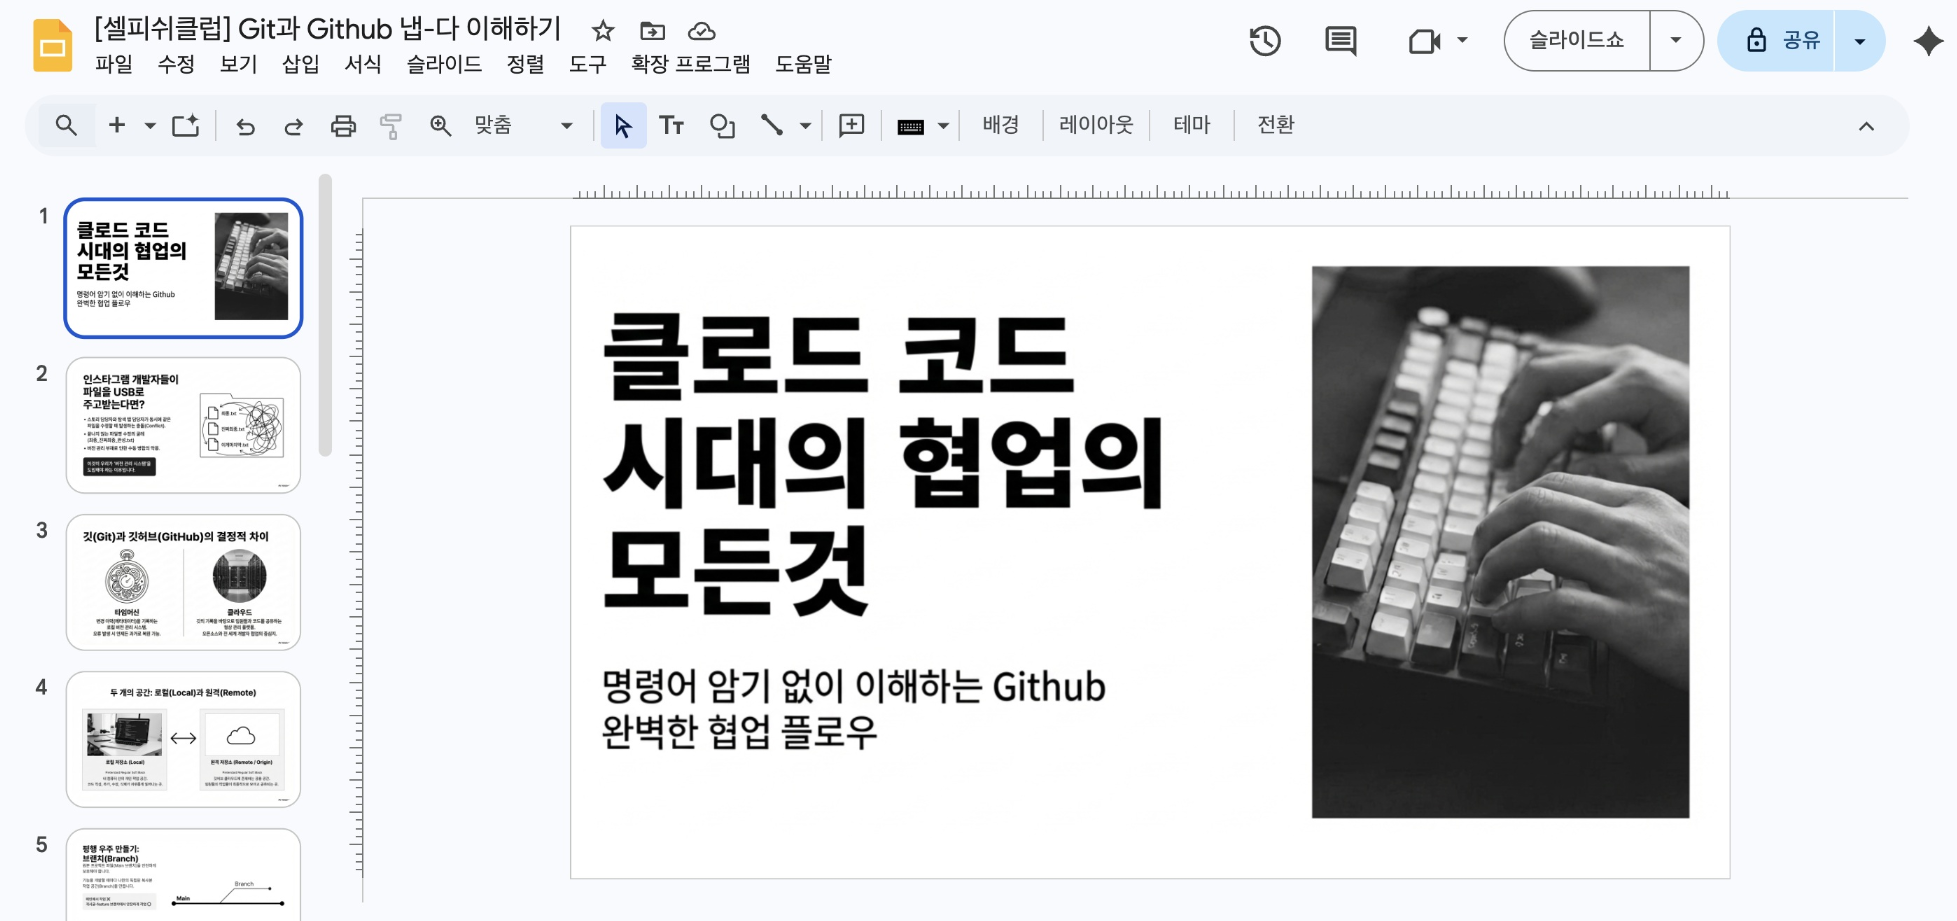This screenshot has width=1957, height=921.
Task: Open the 슬라이드 menu
Action: (x=444, y=64)
